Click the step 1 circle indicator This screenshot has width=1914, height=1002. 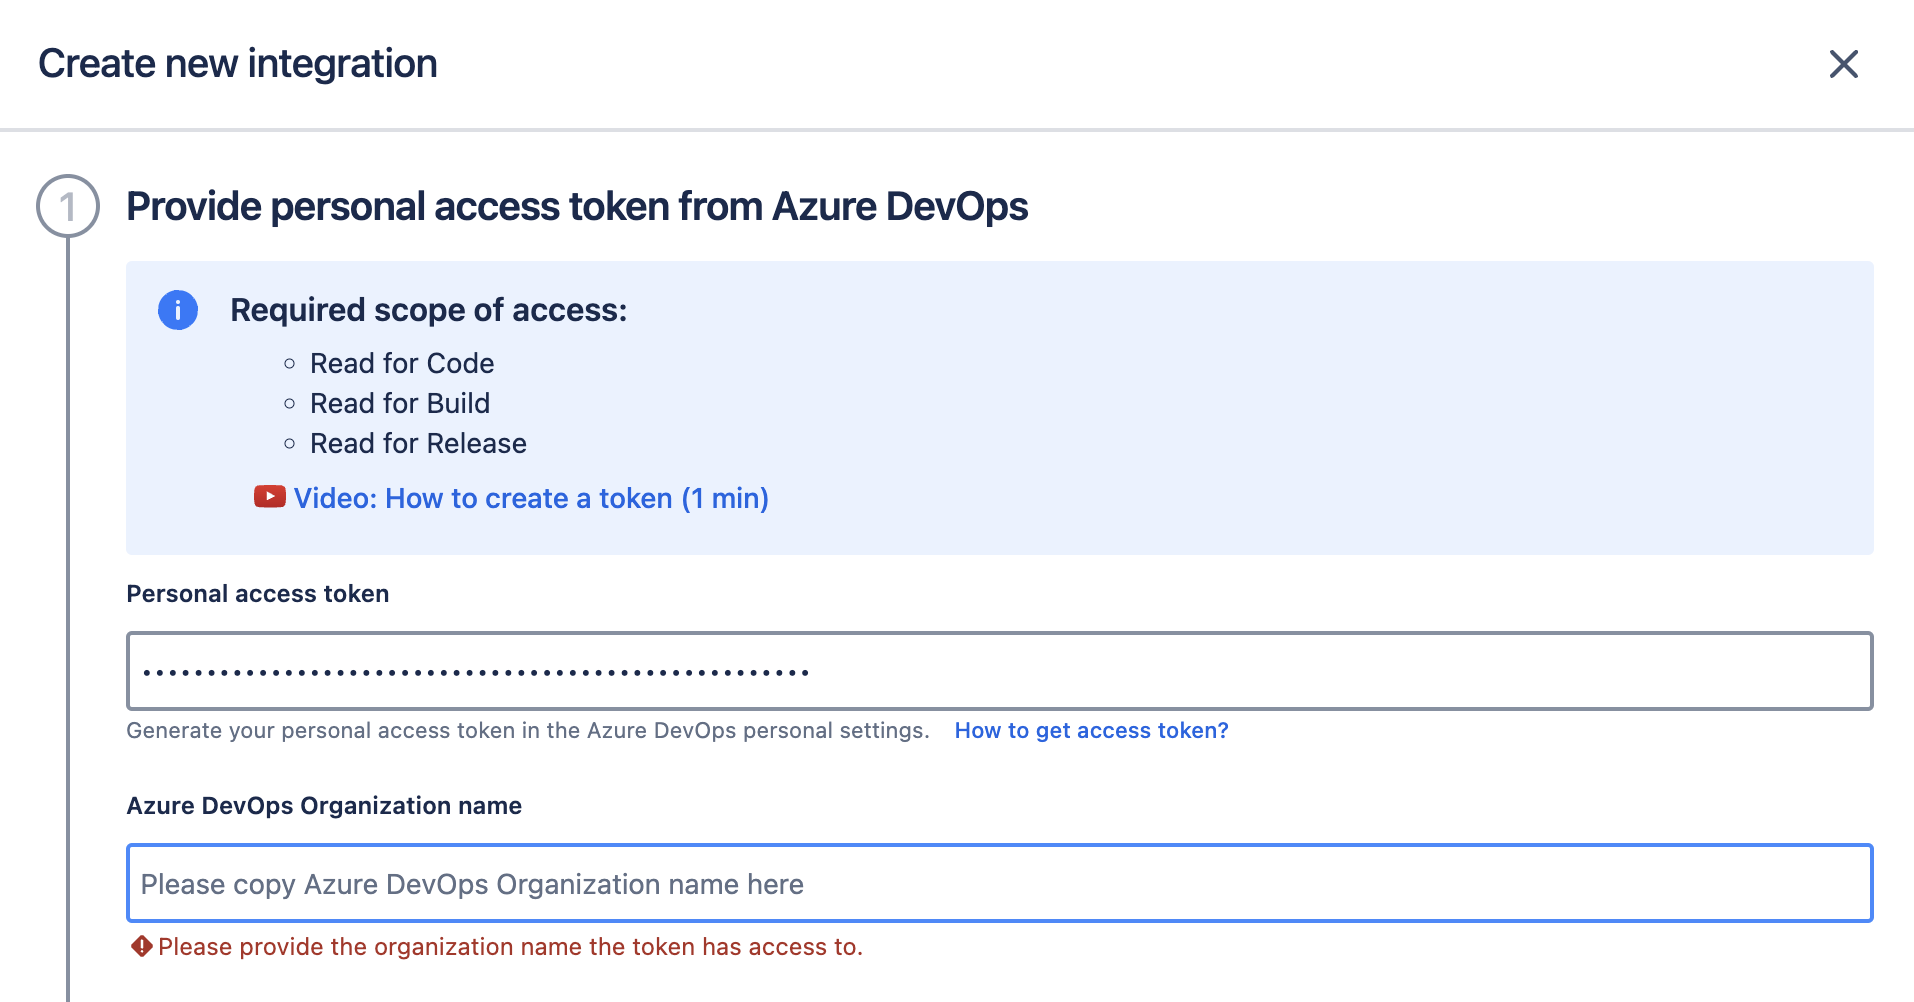pos(68,207)
